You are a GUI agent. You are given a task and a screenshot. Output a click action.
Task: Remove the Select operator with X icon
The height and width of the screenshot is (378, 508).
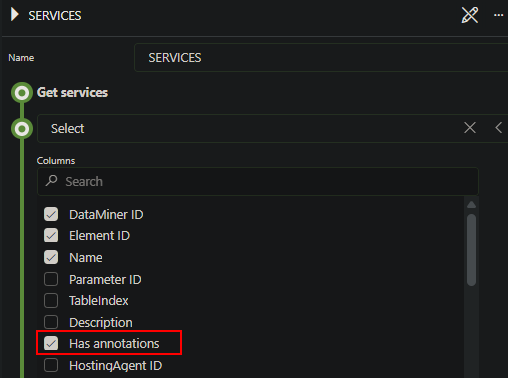470,128
